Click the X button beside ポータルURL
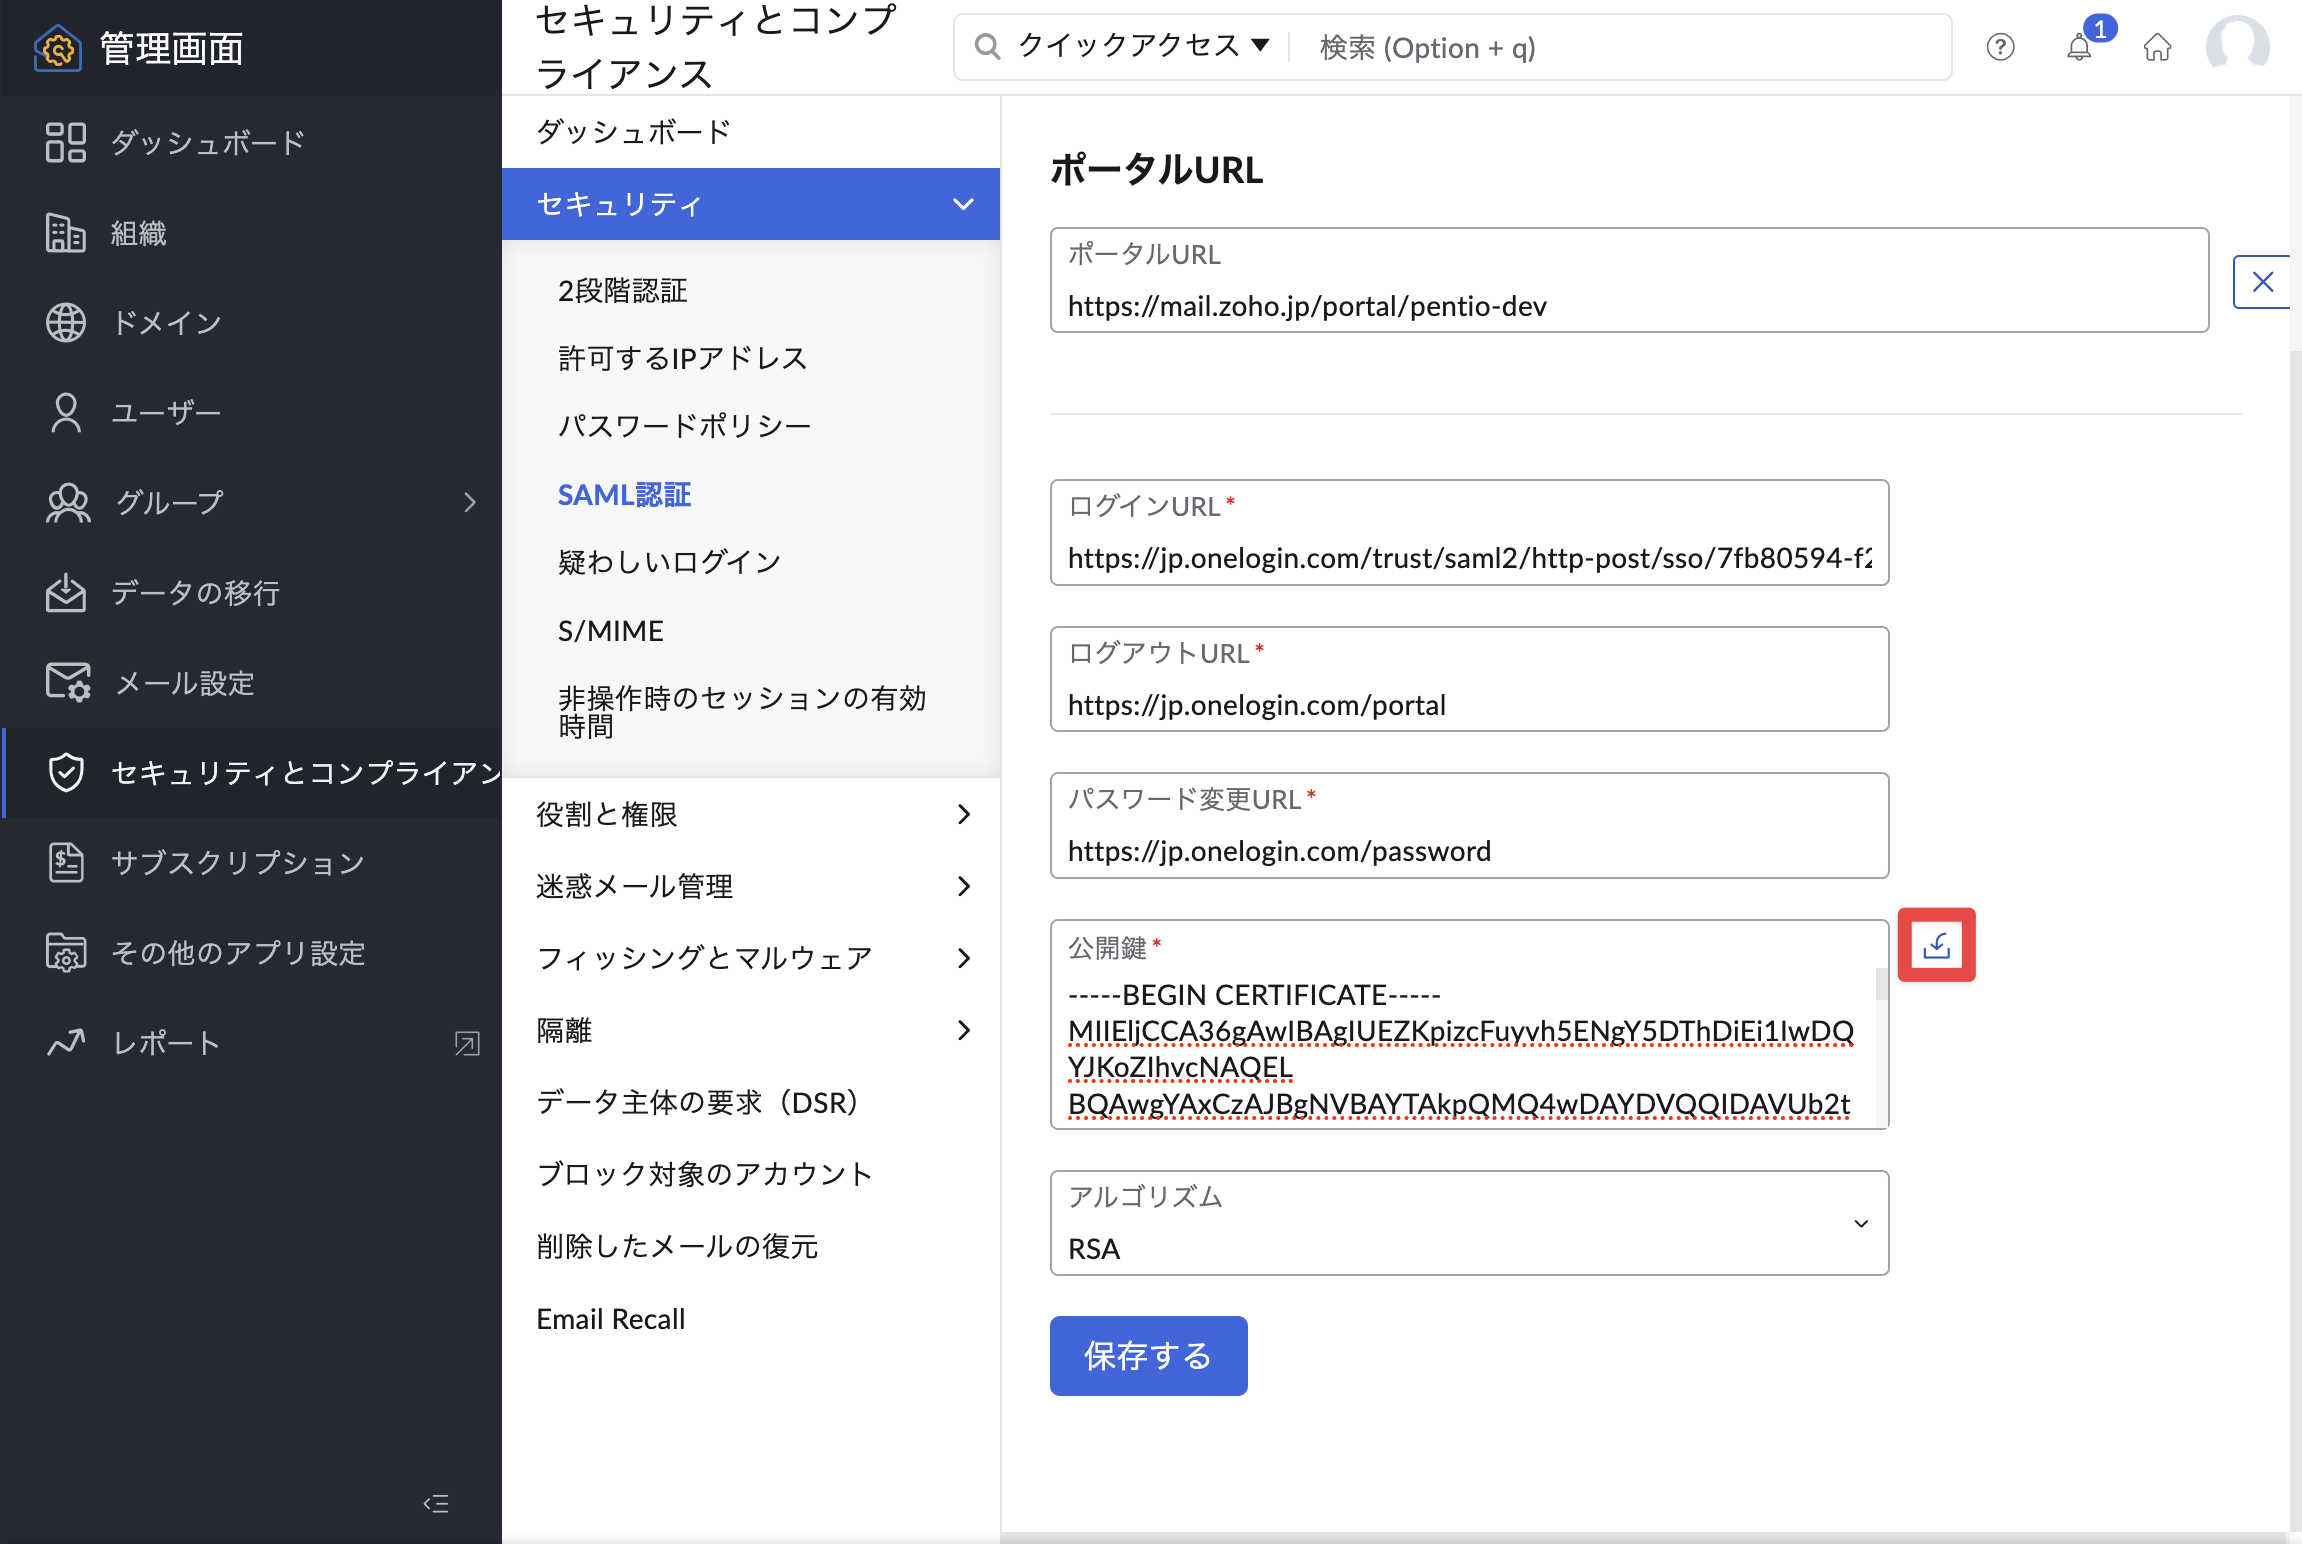This screenshot has width=2302, height=1544. (2263, 281)
